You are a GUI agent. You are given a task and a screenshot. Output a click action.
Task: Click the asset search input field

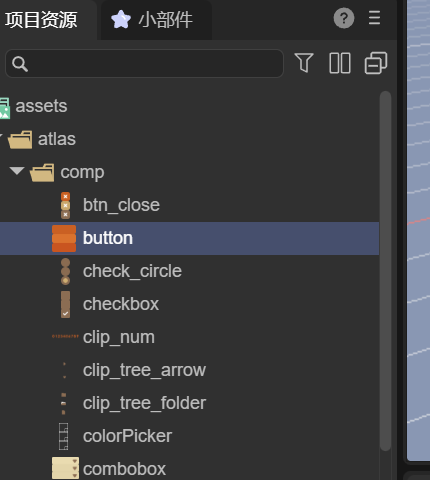tap(144, 63)
